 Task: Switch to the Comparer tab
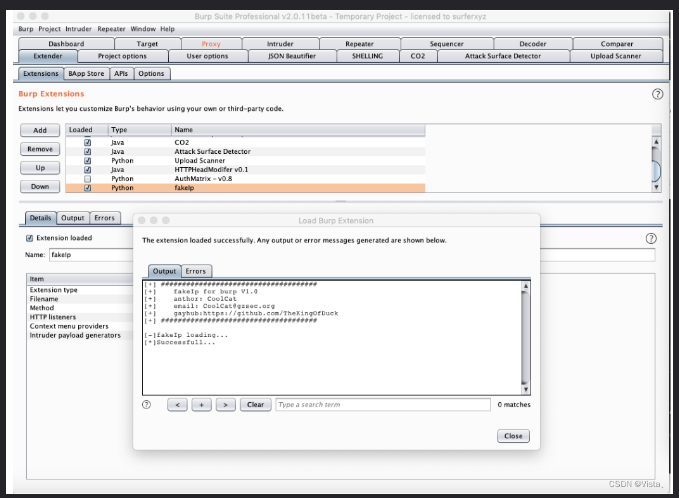[617, 44]
